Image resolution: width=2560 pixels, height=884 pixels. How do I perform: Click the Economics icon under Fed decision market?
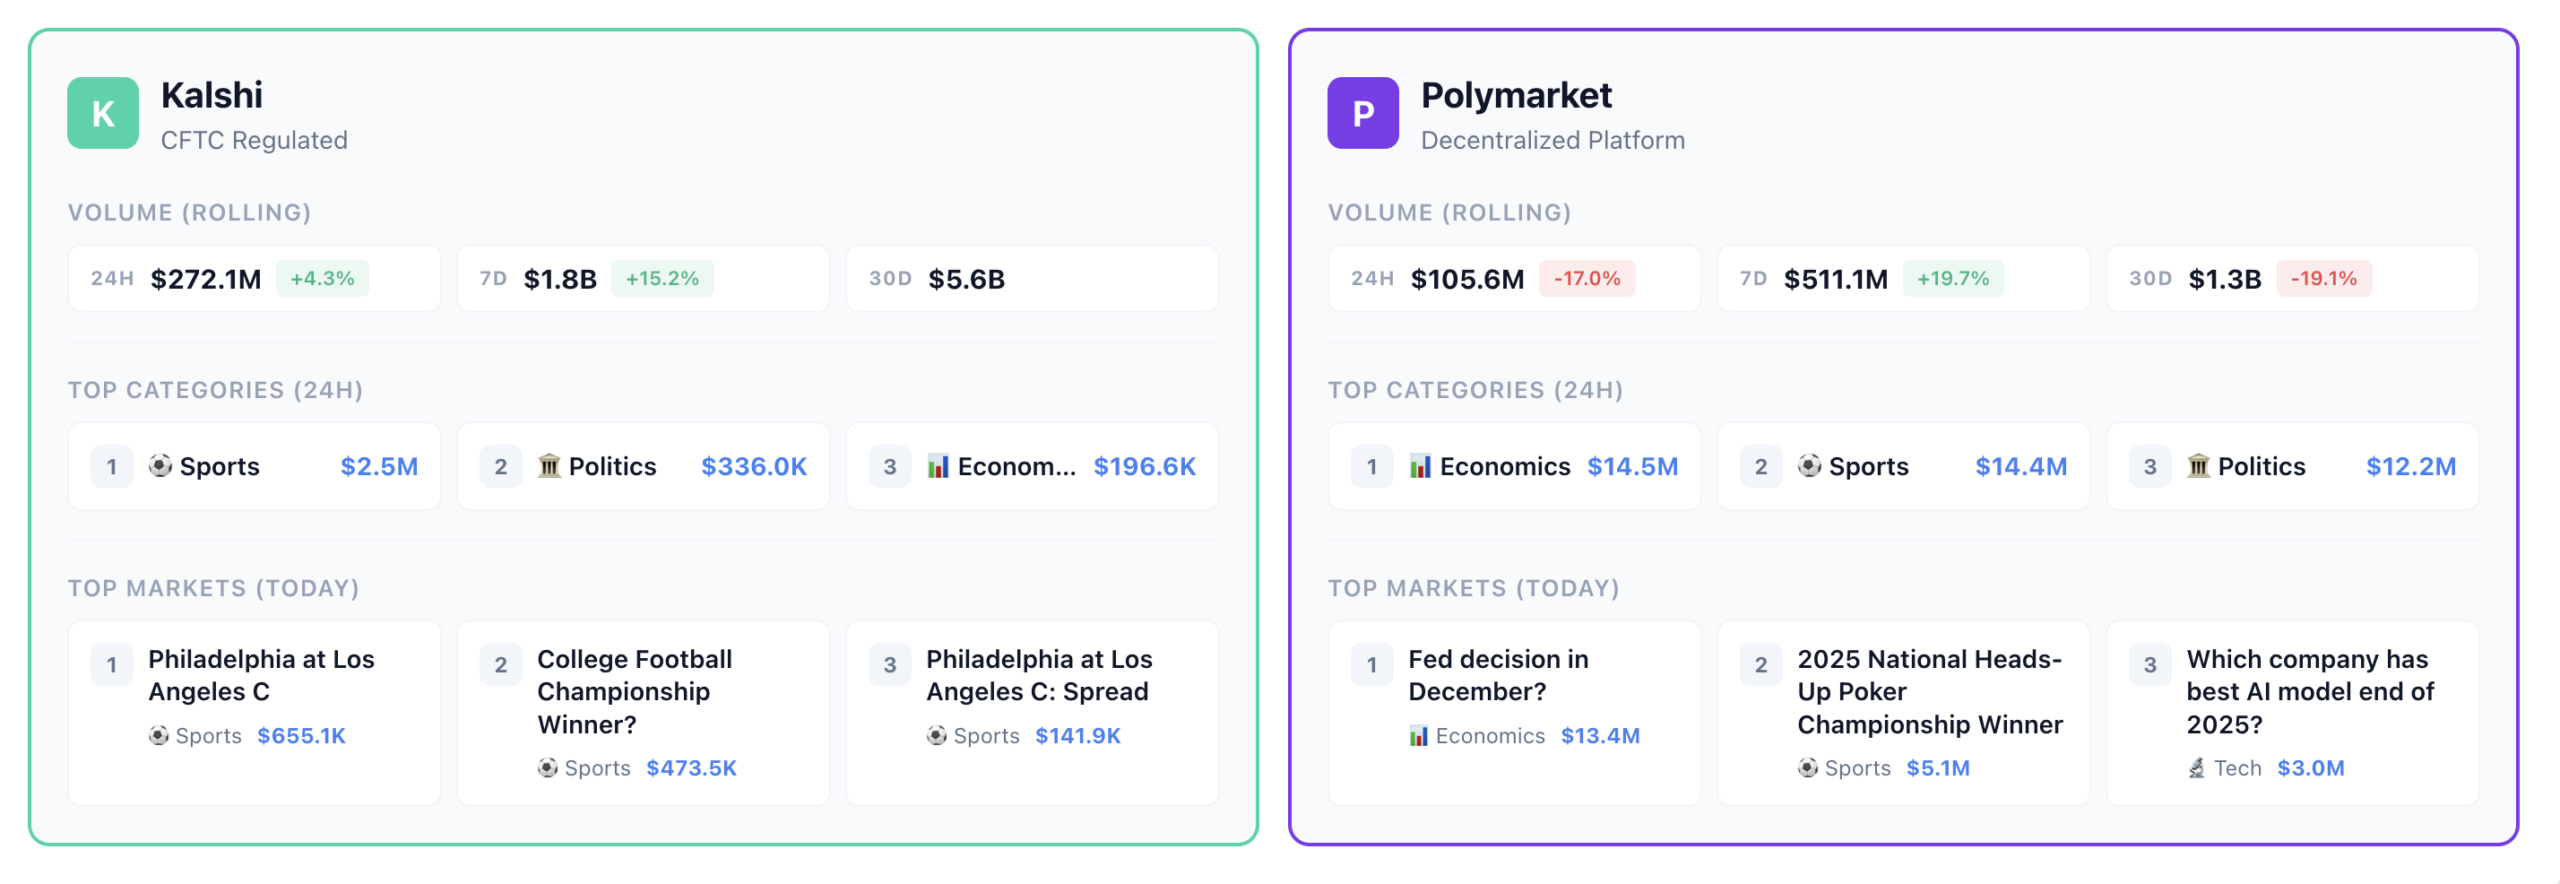pos(1418,735)
